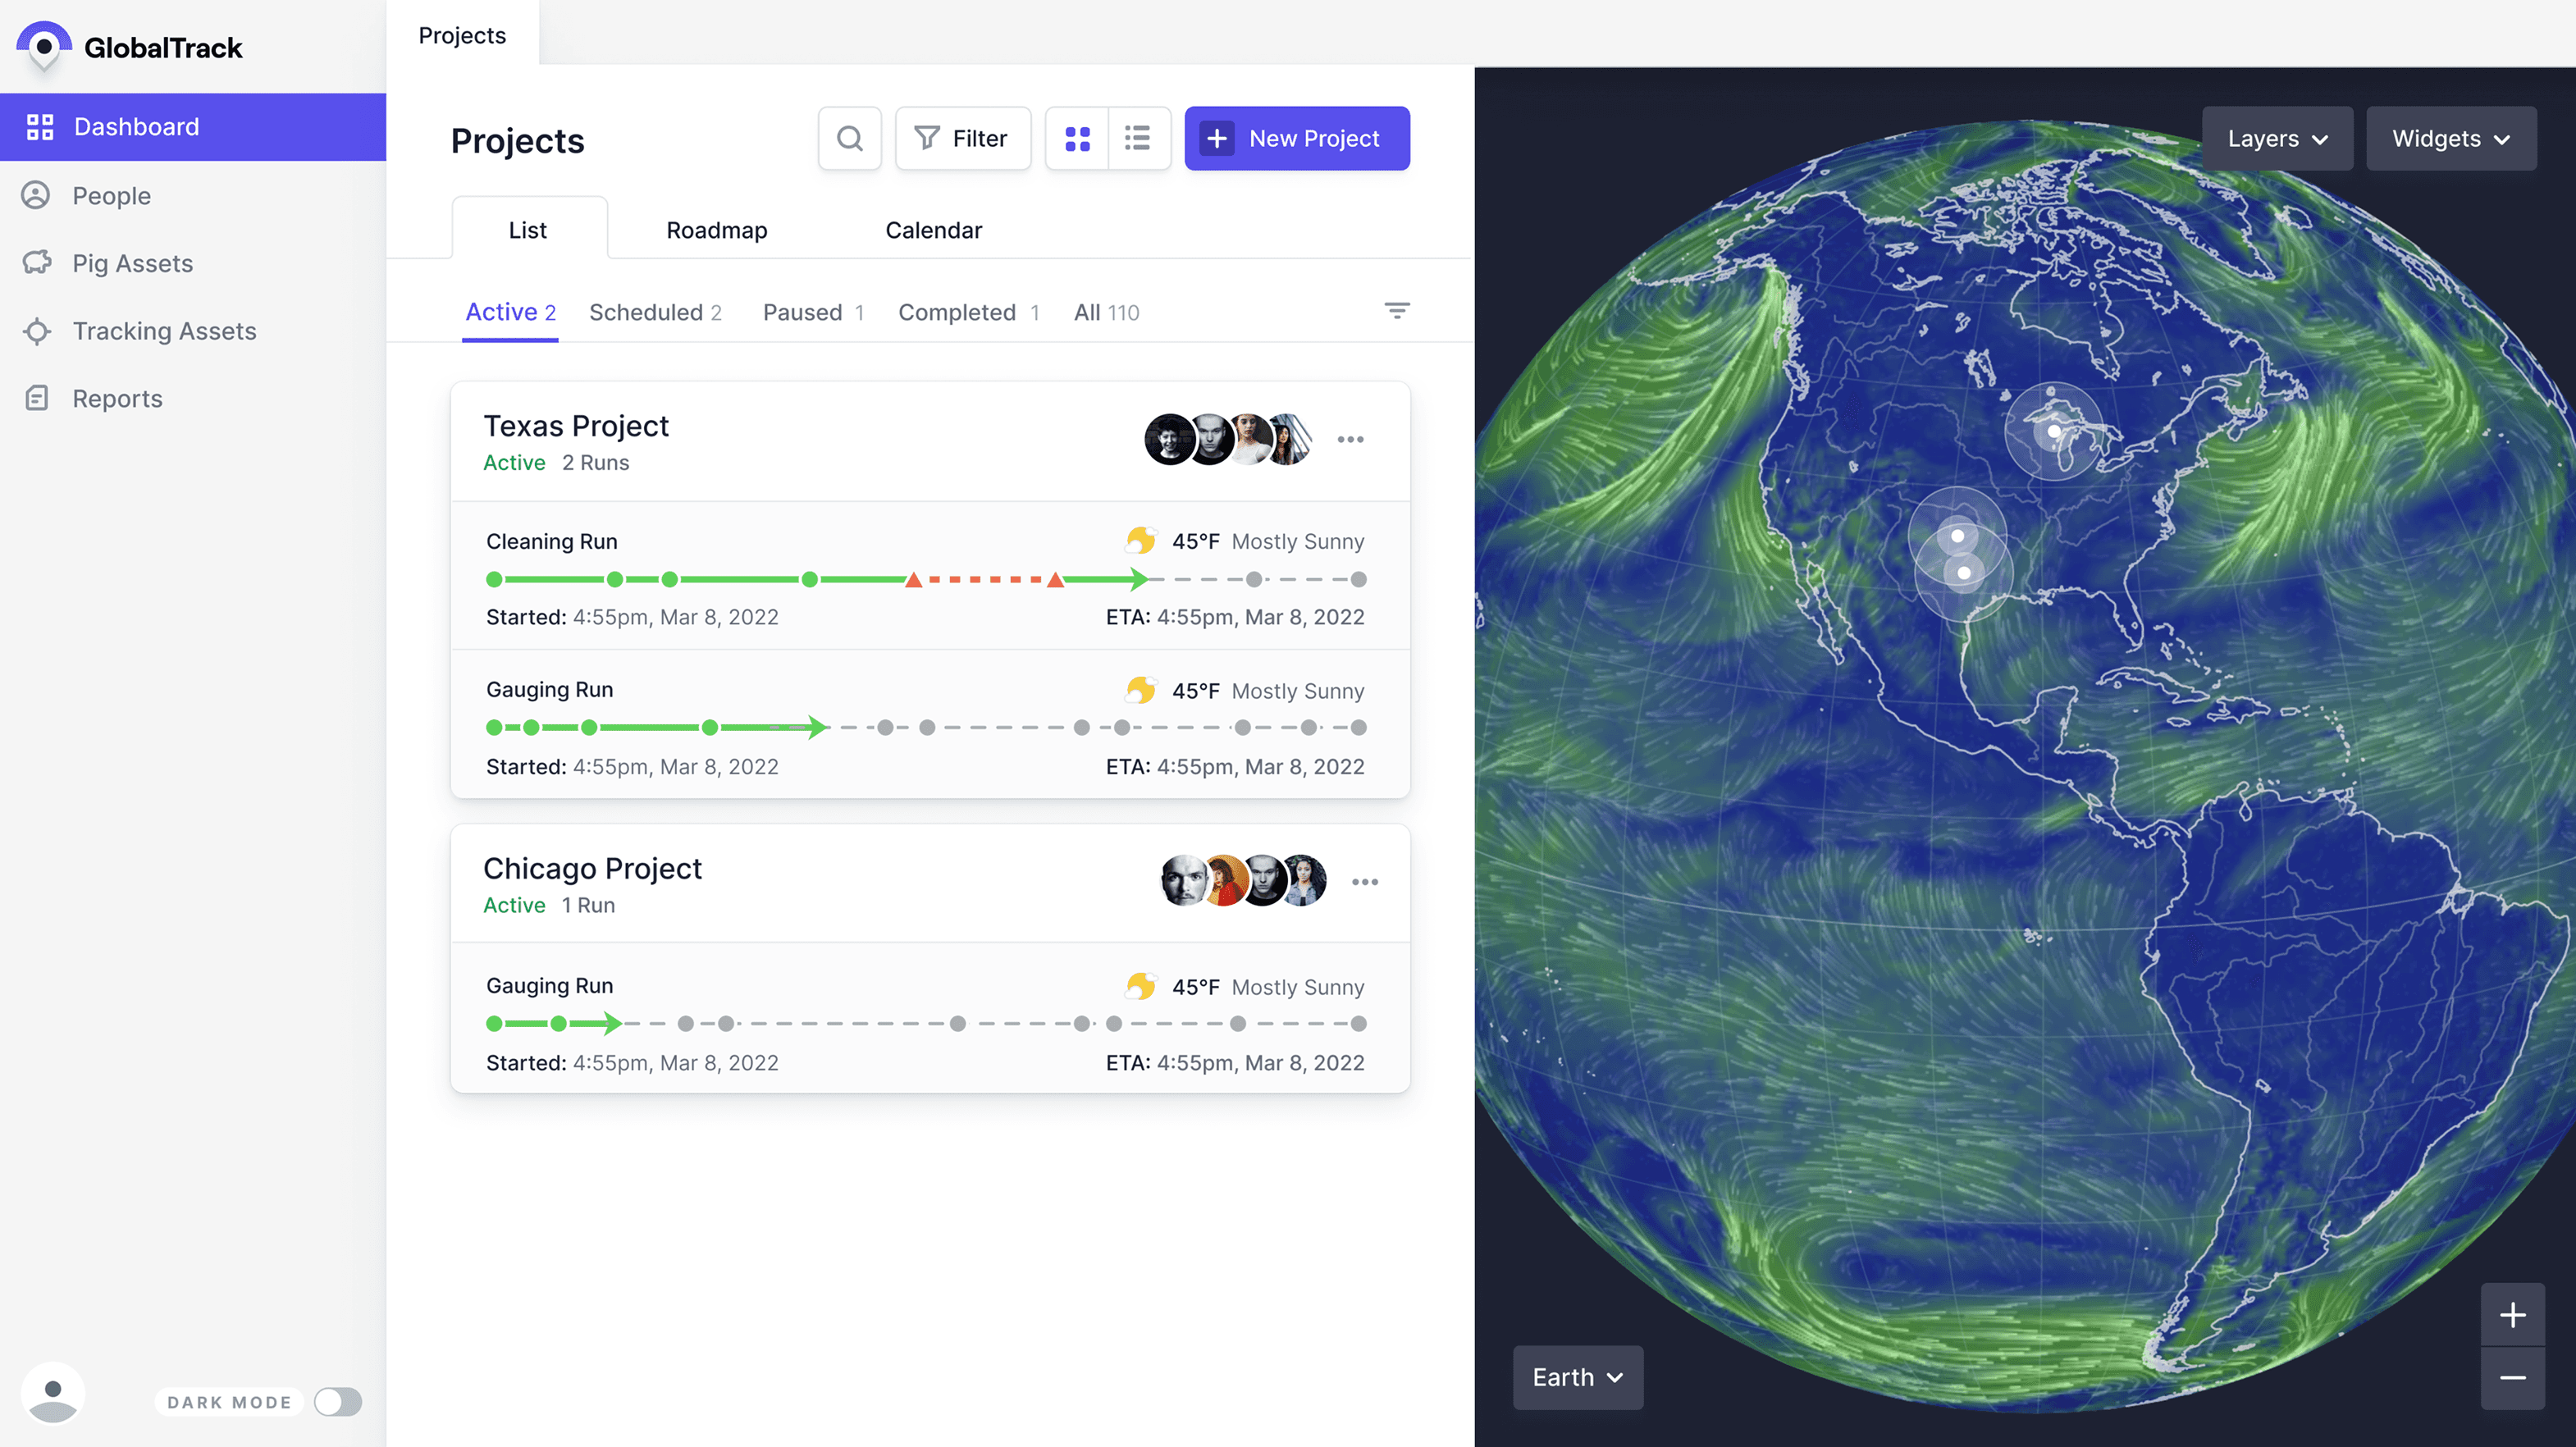Screen dimensions: 2576x1447
Task: Click the New Project button
Action: point(1296,138)
